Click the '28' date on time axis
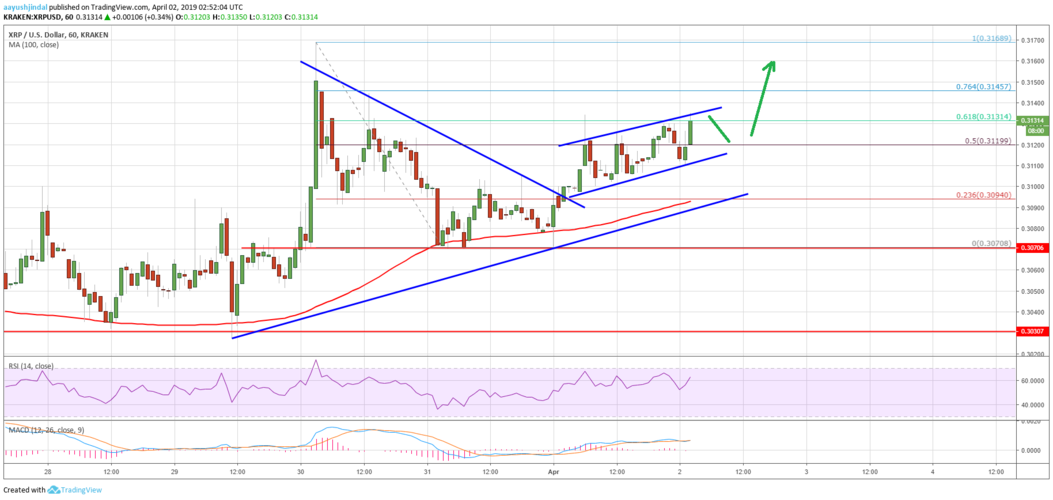The width and height of the screenshot is (1053, 500). click(49, 472)
